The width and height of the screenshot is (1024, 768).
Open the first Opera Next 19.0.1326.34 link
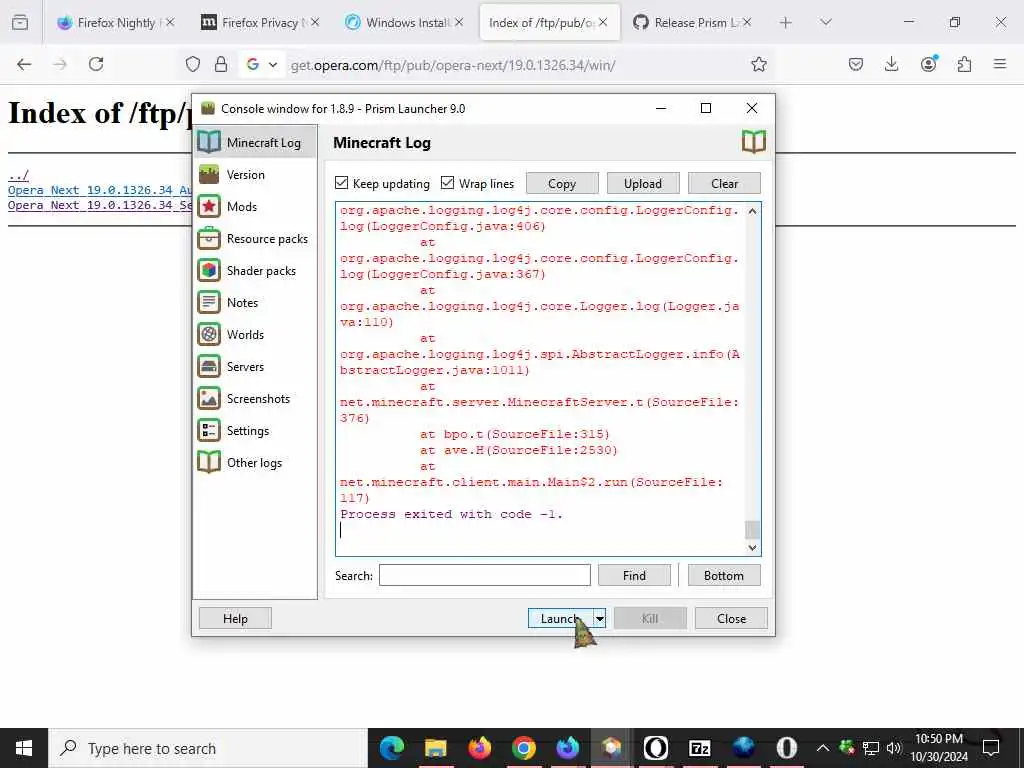pyautogui.click(x=100, y=190)
